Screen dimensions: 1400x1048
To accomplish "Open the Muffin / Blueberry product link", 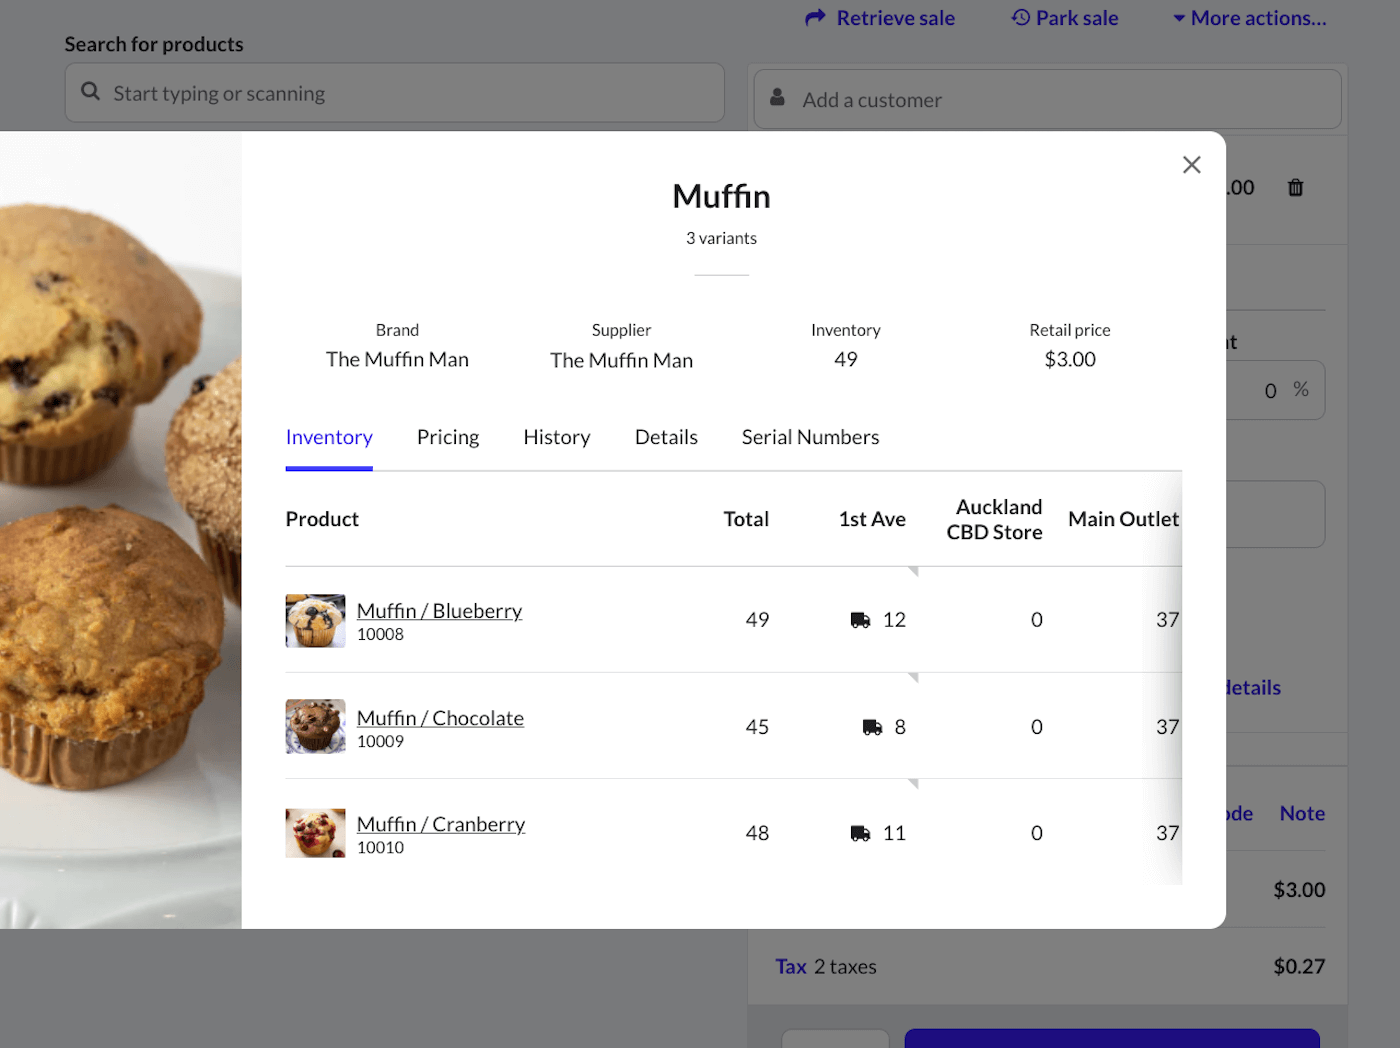I will (439, 611).
